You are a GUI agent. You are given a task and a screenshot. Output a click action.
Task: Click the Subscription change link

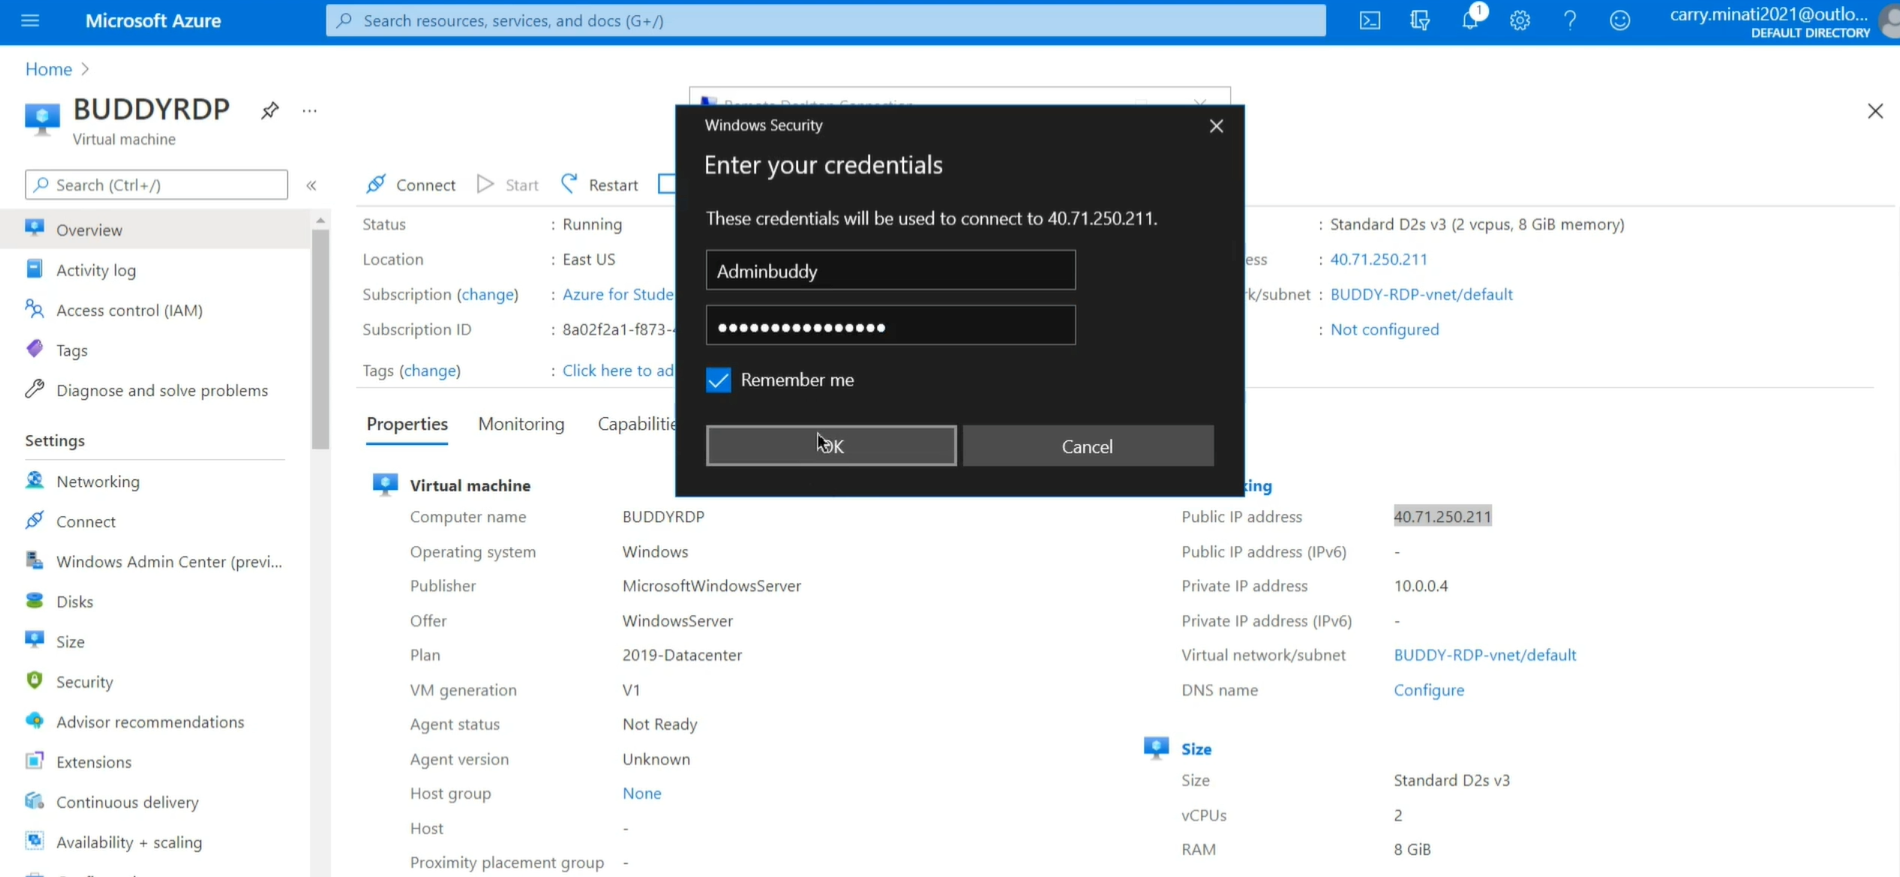pyautogui.click(x=488, y=294)
